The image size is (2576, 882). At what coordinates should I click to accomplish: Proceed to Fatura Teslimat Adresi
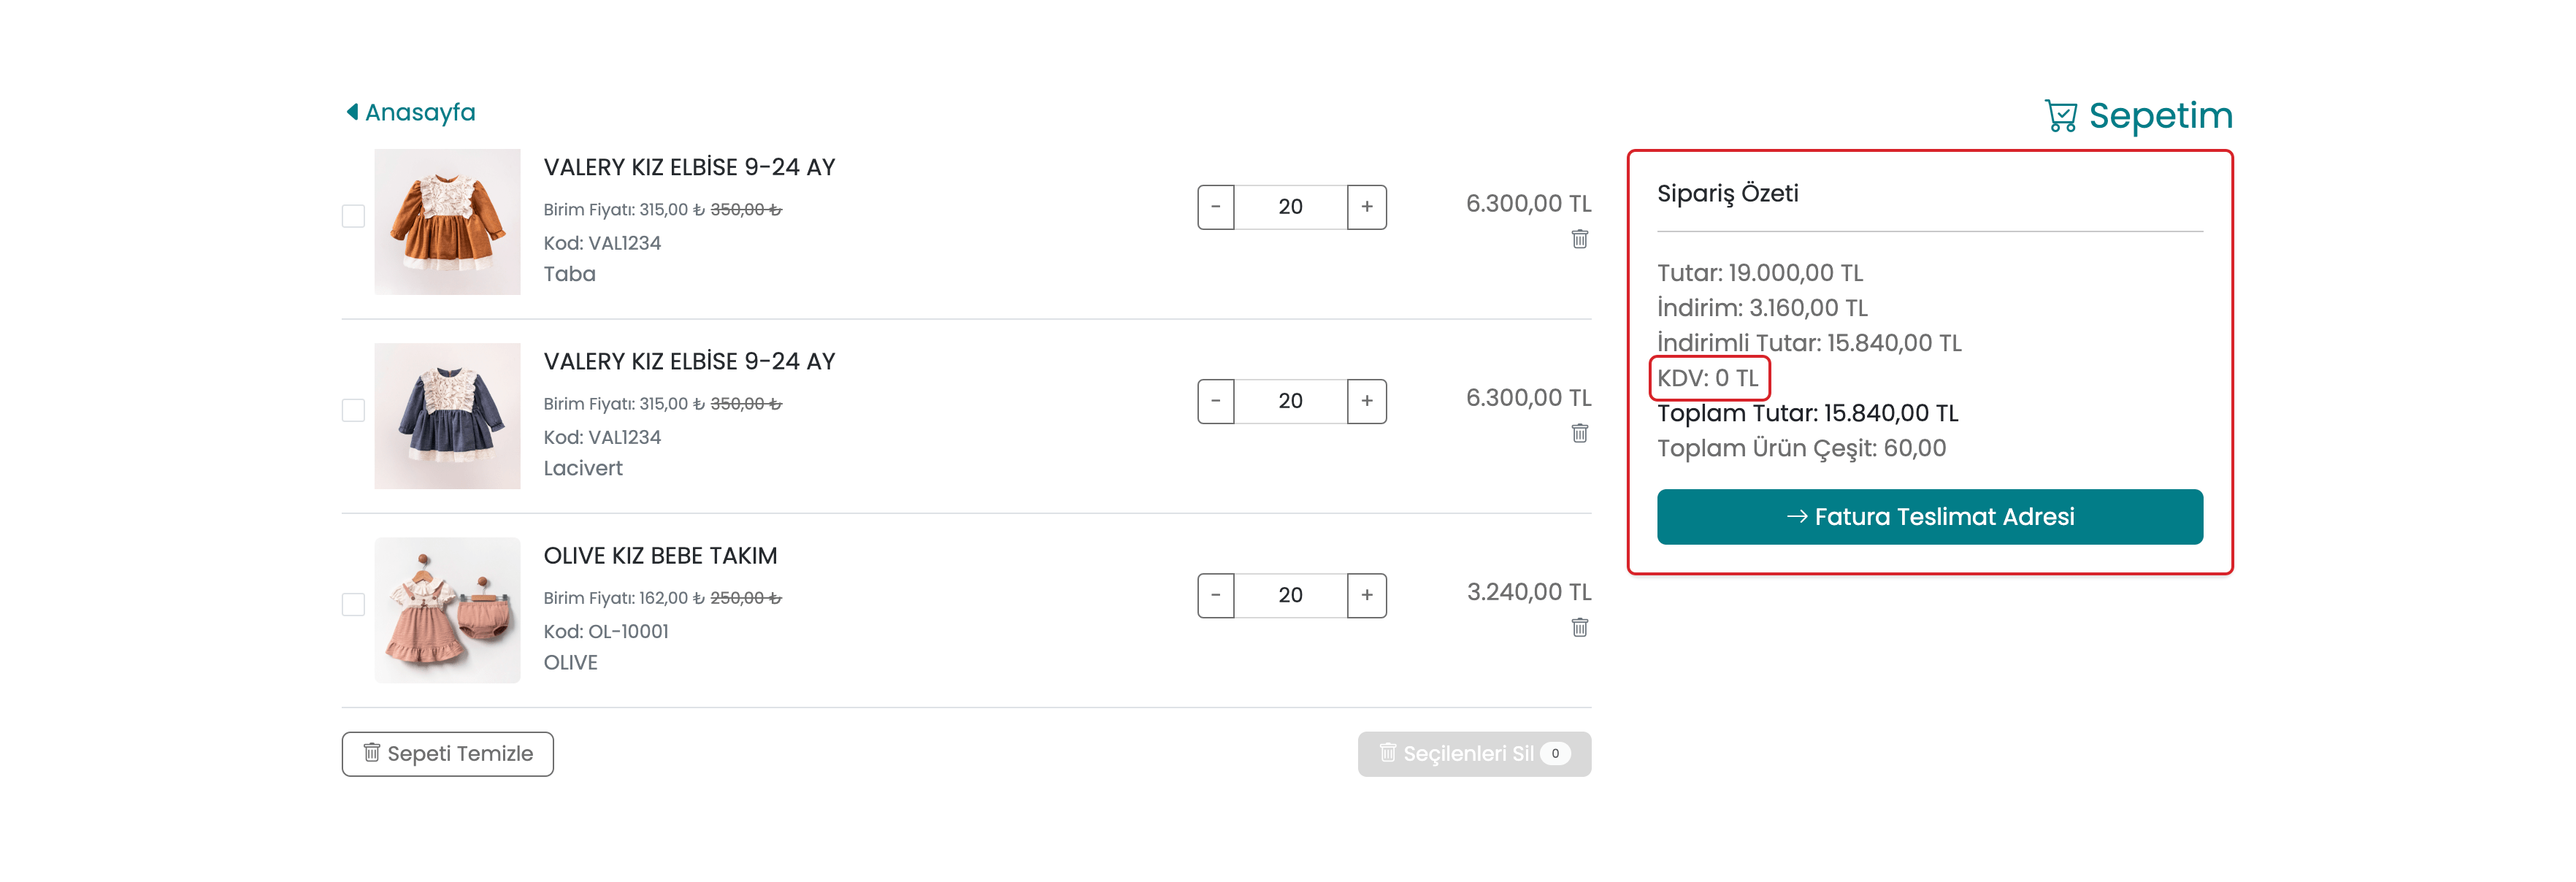[1929, 517]
